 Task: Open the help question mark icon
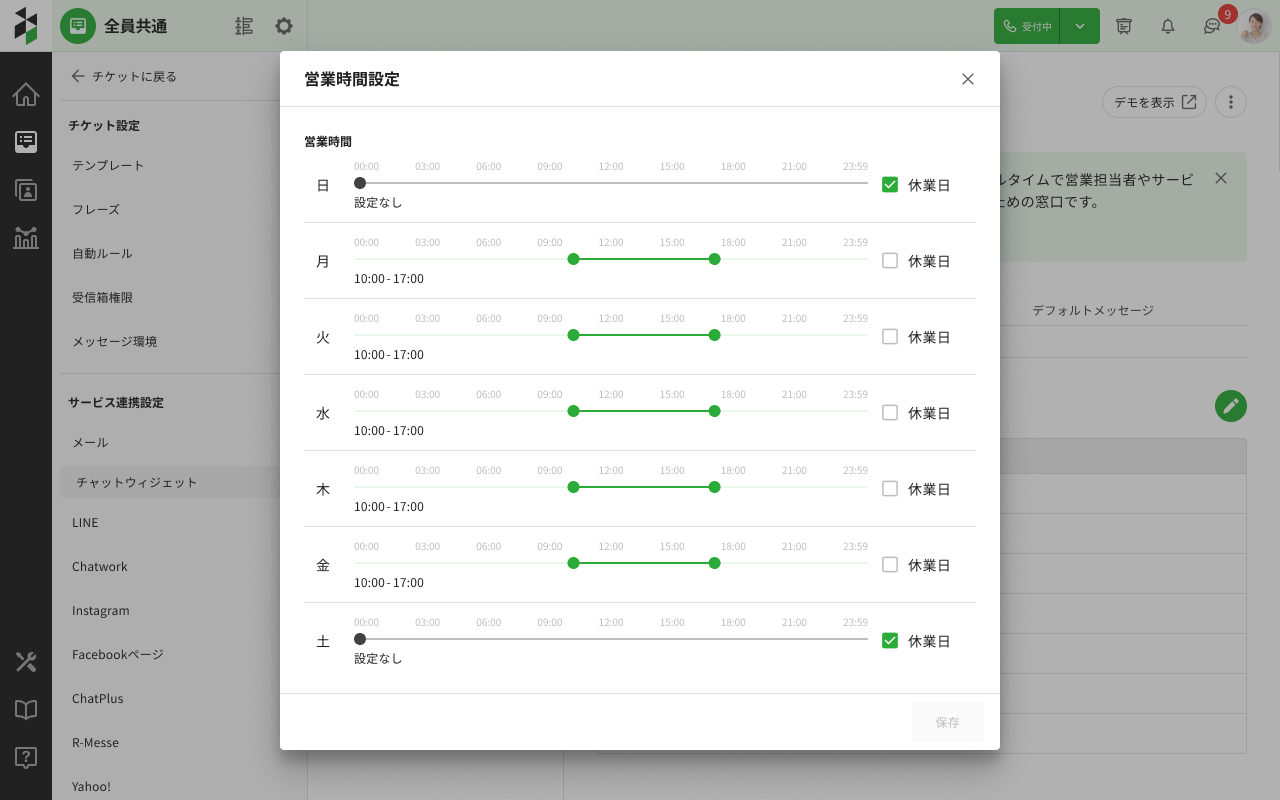[26, 758]
